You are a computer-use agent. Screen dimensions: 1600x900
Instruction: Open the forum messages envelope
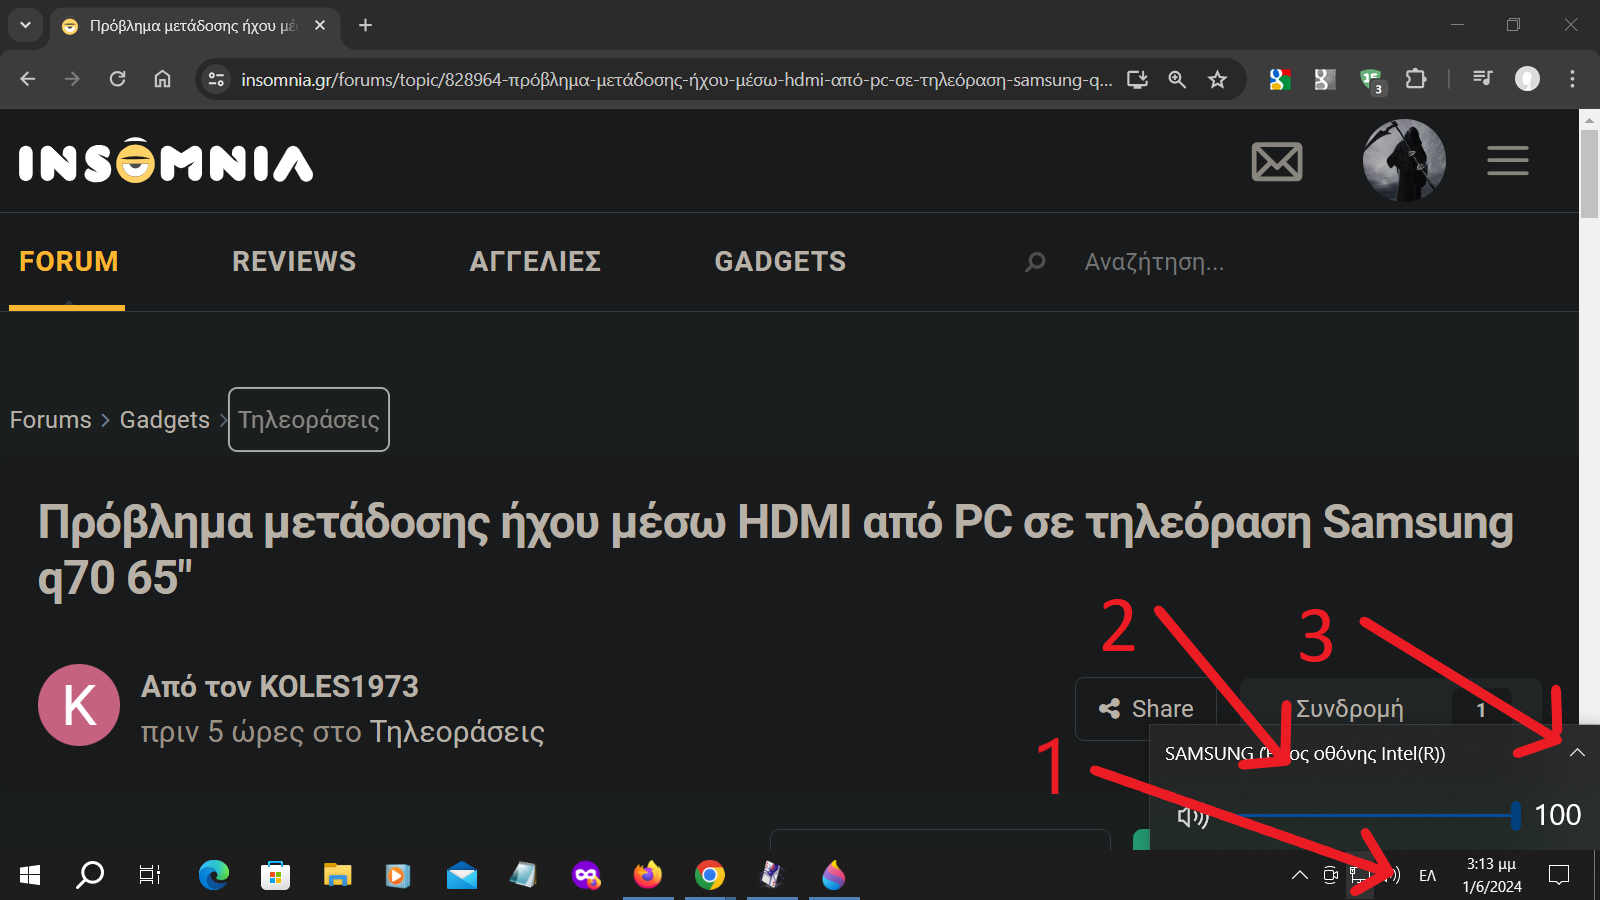point(1277,161)
